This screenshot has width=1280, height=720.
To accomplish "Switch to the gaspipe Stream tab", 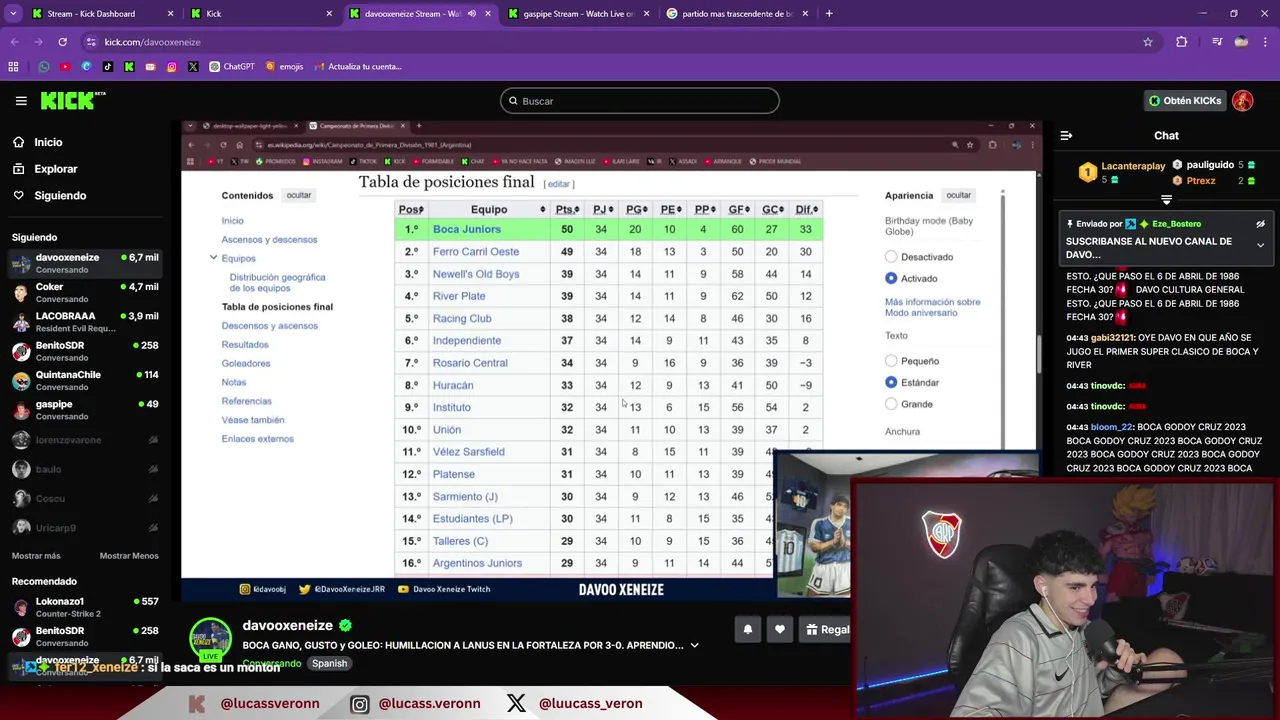I will pos(578,14).
